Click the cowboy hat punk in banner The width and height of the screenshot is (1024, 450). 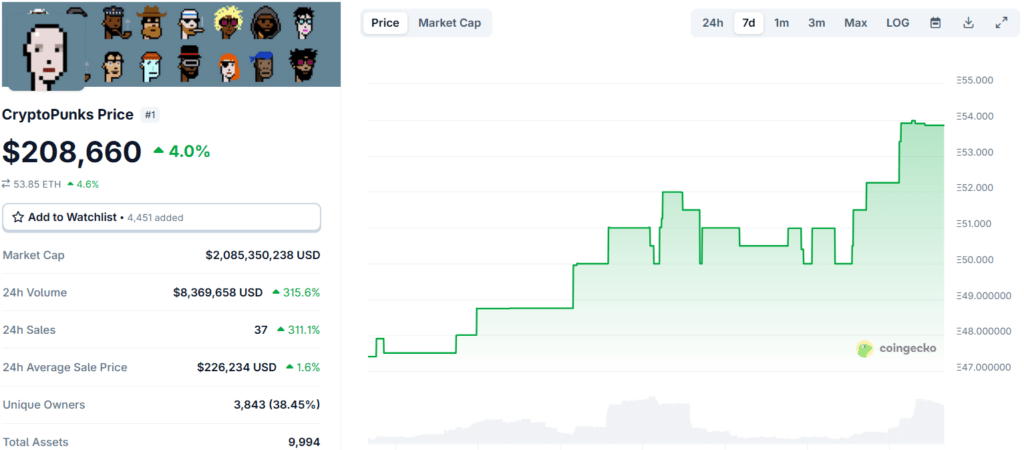point(152,22)
